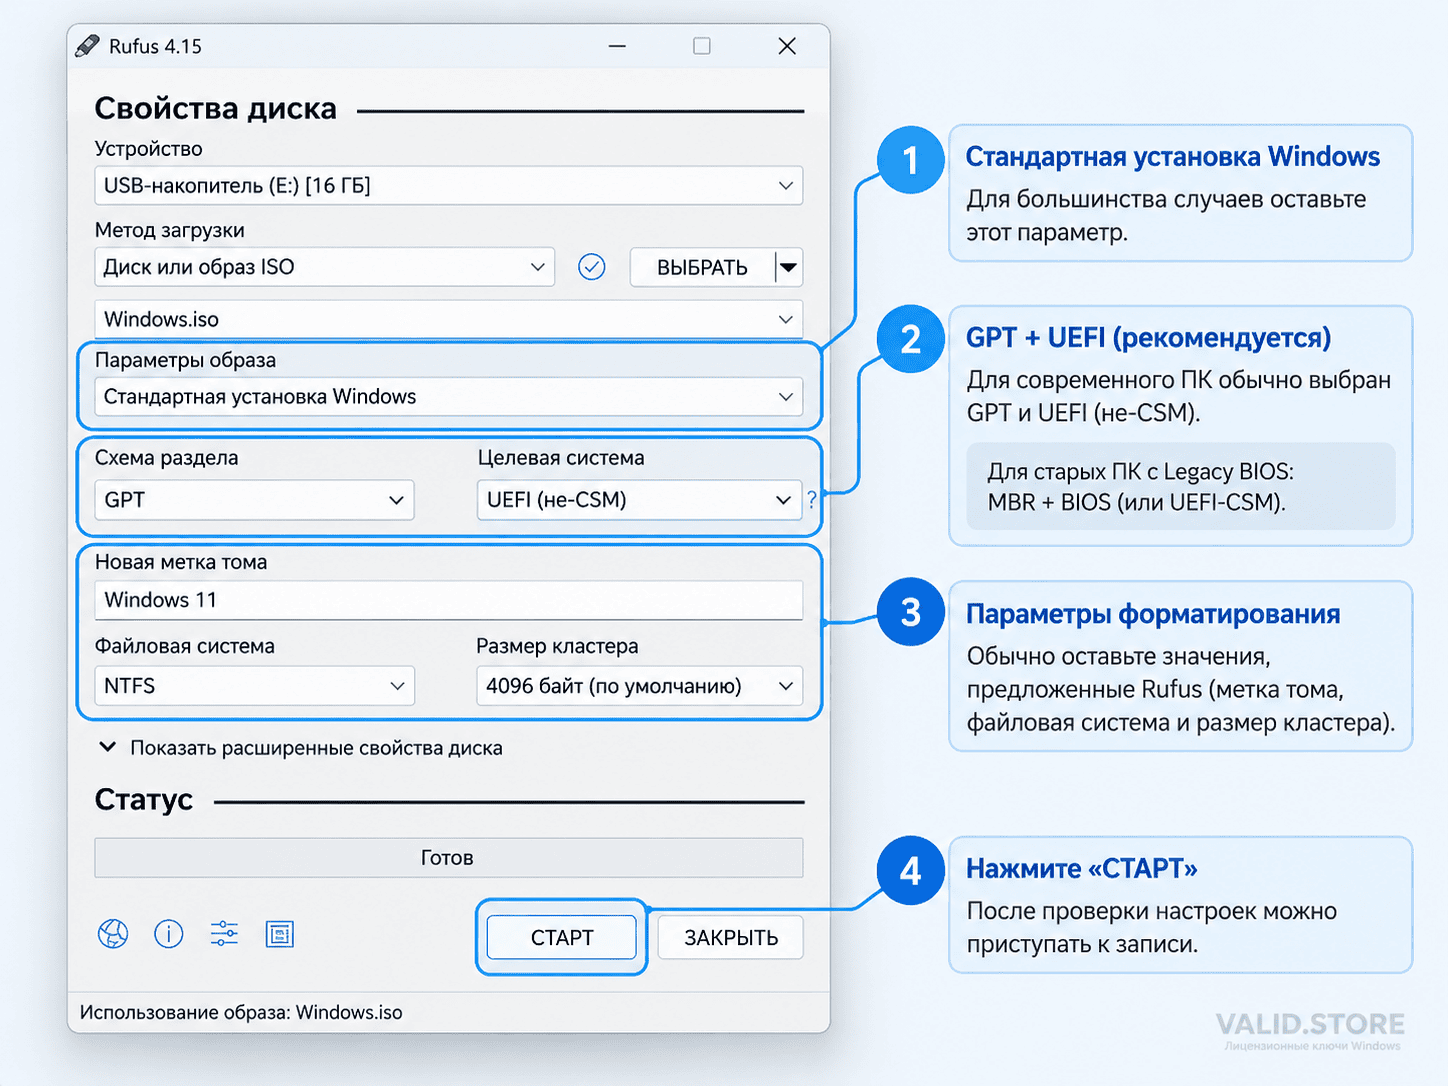Show the log window icon
The image size is (1448, 1086).
pos(280,935)
